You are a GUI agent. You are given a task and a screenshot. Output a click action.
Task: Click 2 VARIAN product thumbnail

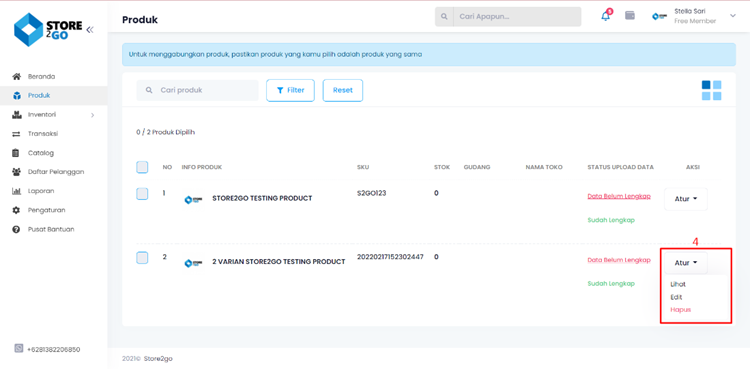[x=193, y=263]
